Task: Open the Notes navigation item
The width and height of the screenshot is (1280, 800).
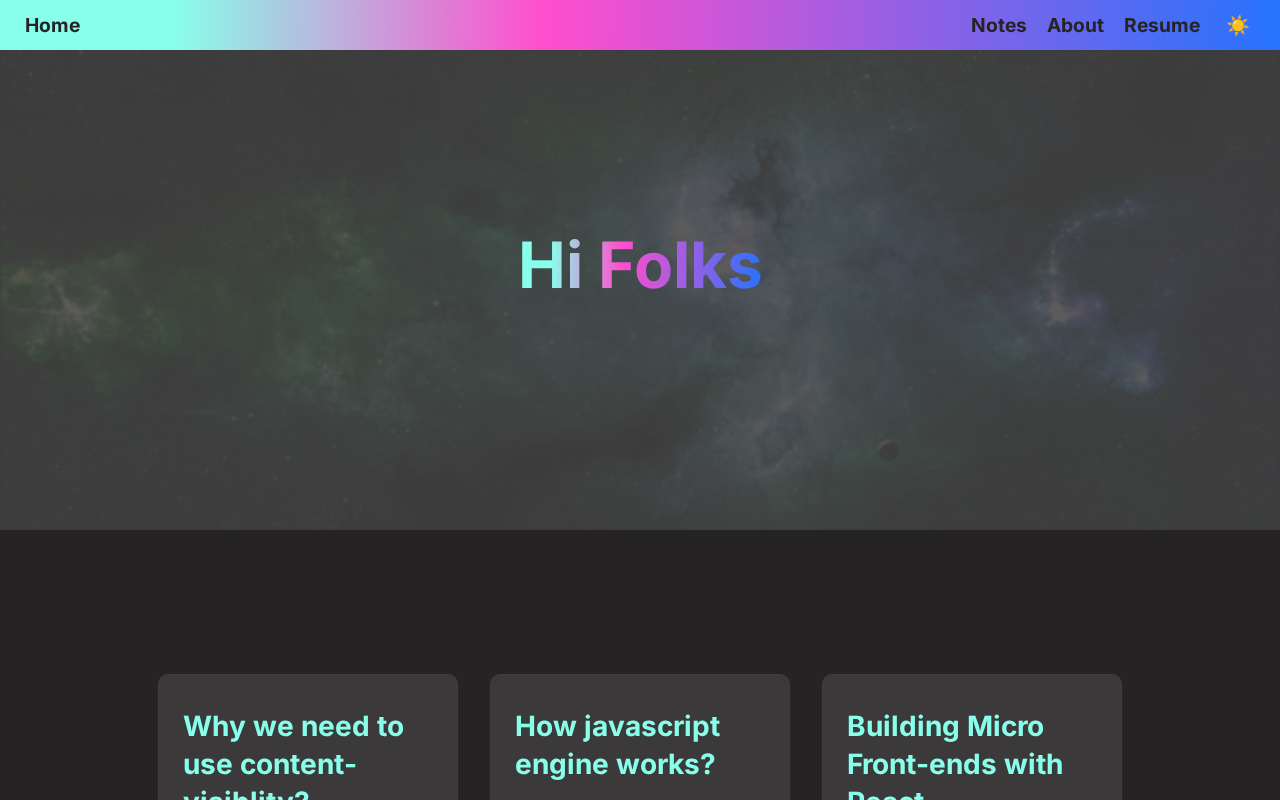Action: click(x=998, y=25)
